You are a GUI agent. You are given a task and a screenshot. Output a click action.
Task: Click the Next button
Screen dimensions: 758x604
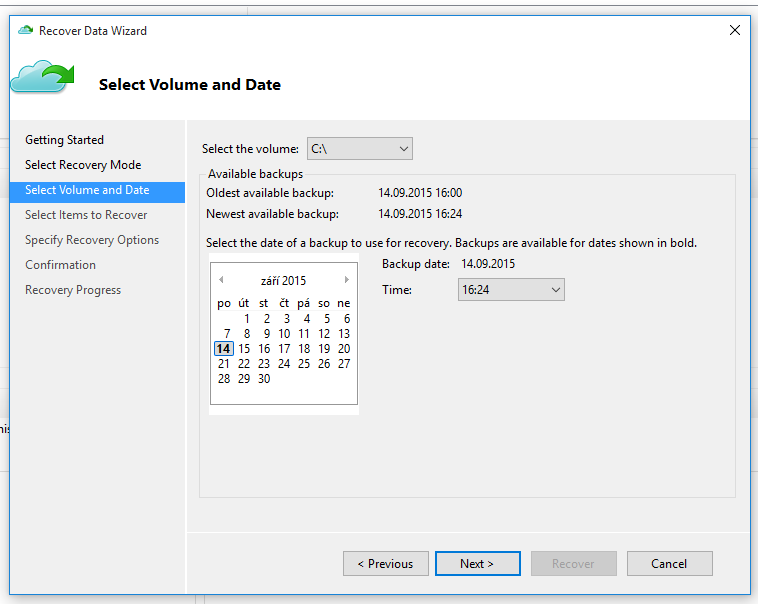tap(478, 563)
